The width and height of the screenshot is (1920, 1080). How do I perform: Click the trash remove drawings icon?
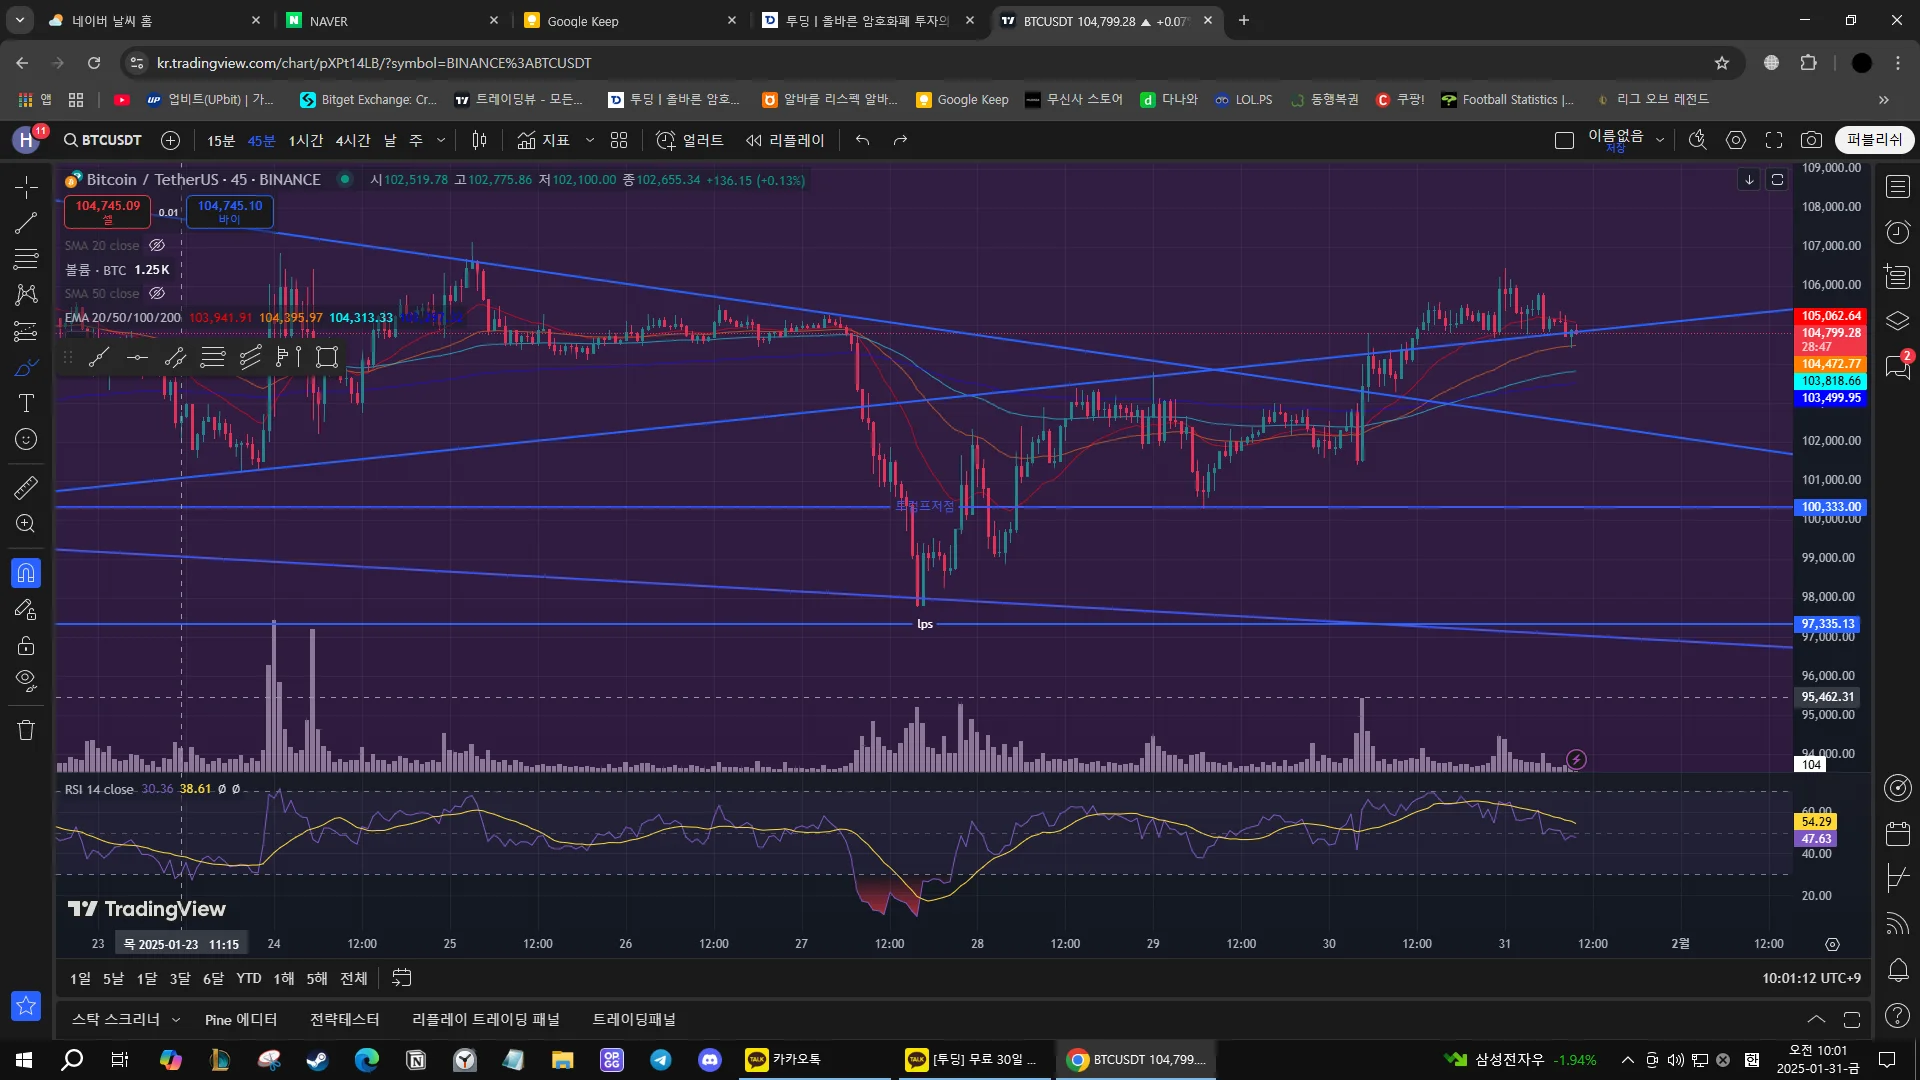pyautogui.click(x=26, y=730)
